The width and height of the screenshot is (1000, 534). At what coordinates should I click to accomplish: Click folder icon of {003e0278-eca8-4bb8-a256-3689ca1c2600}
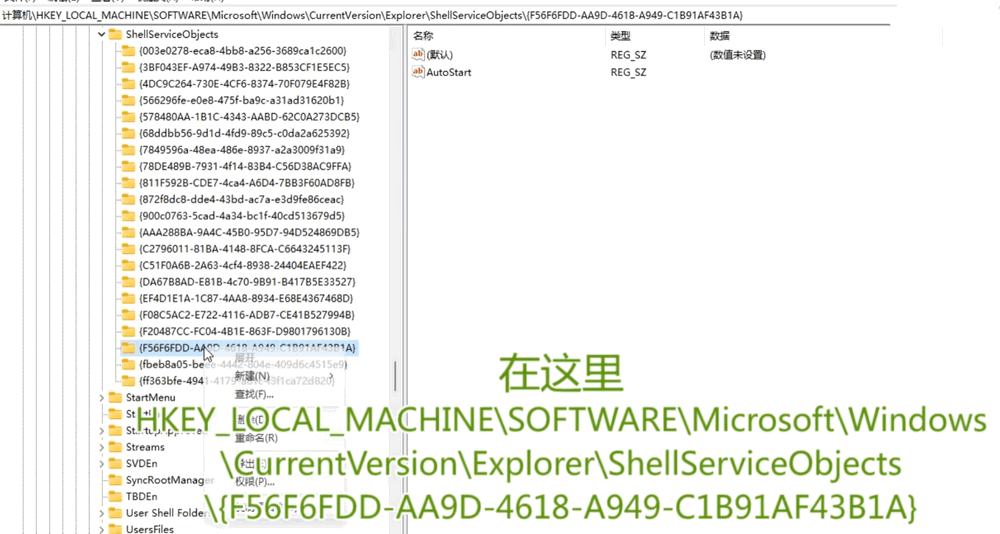click(x=128, y=51)
